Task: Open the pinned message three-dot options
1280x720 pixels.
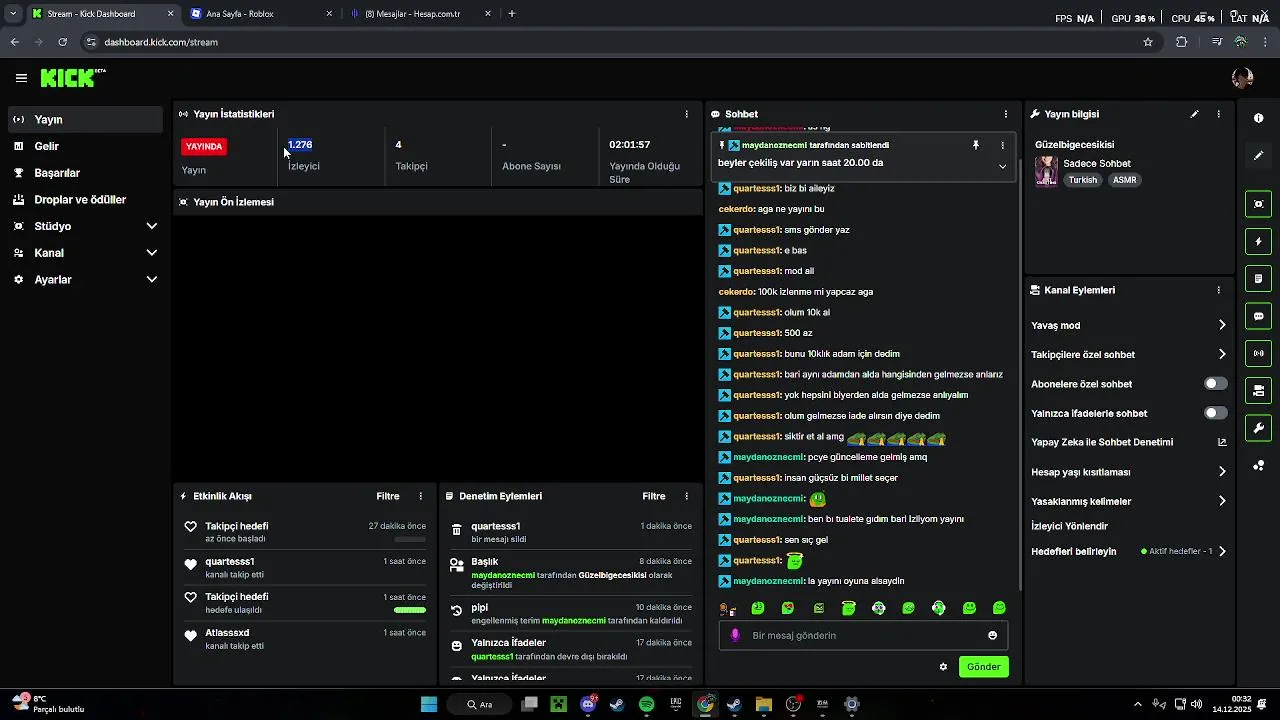Action: pos(1002,145)
